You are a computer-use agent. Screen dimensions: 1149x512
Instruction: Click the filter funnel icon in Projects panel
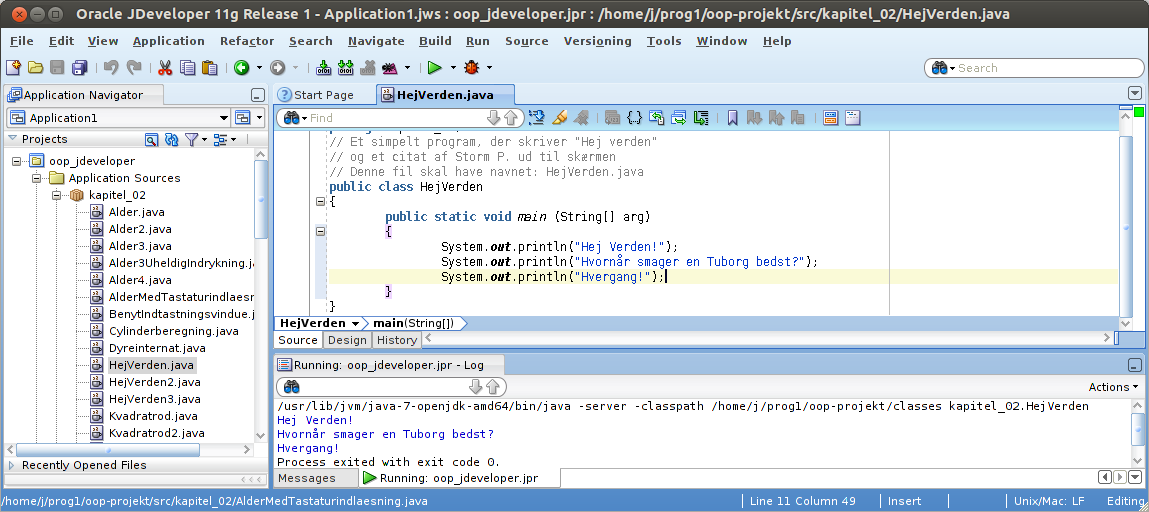pos(193,139)
